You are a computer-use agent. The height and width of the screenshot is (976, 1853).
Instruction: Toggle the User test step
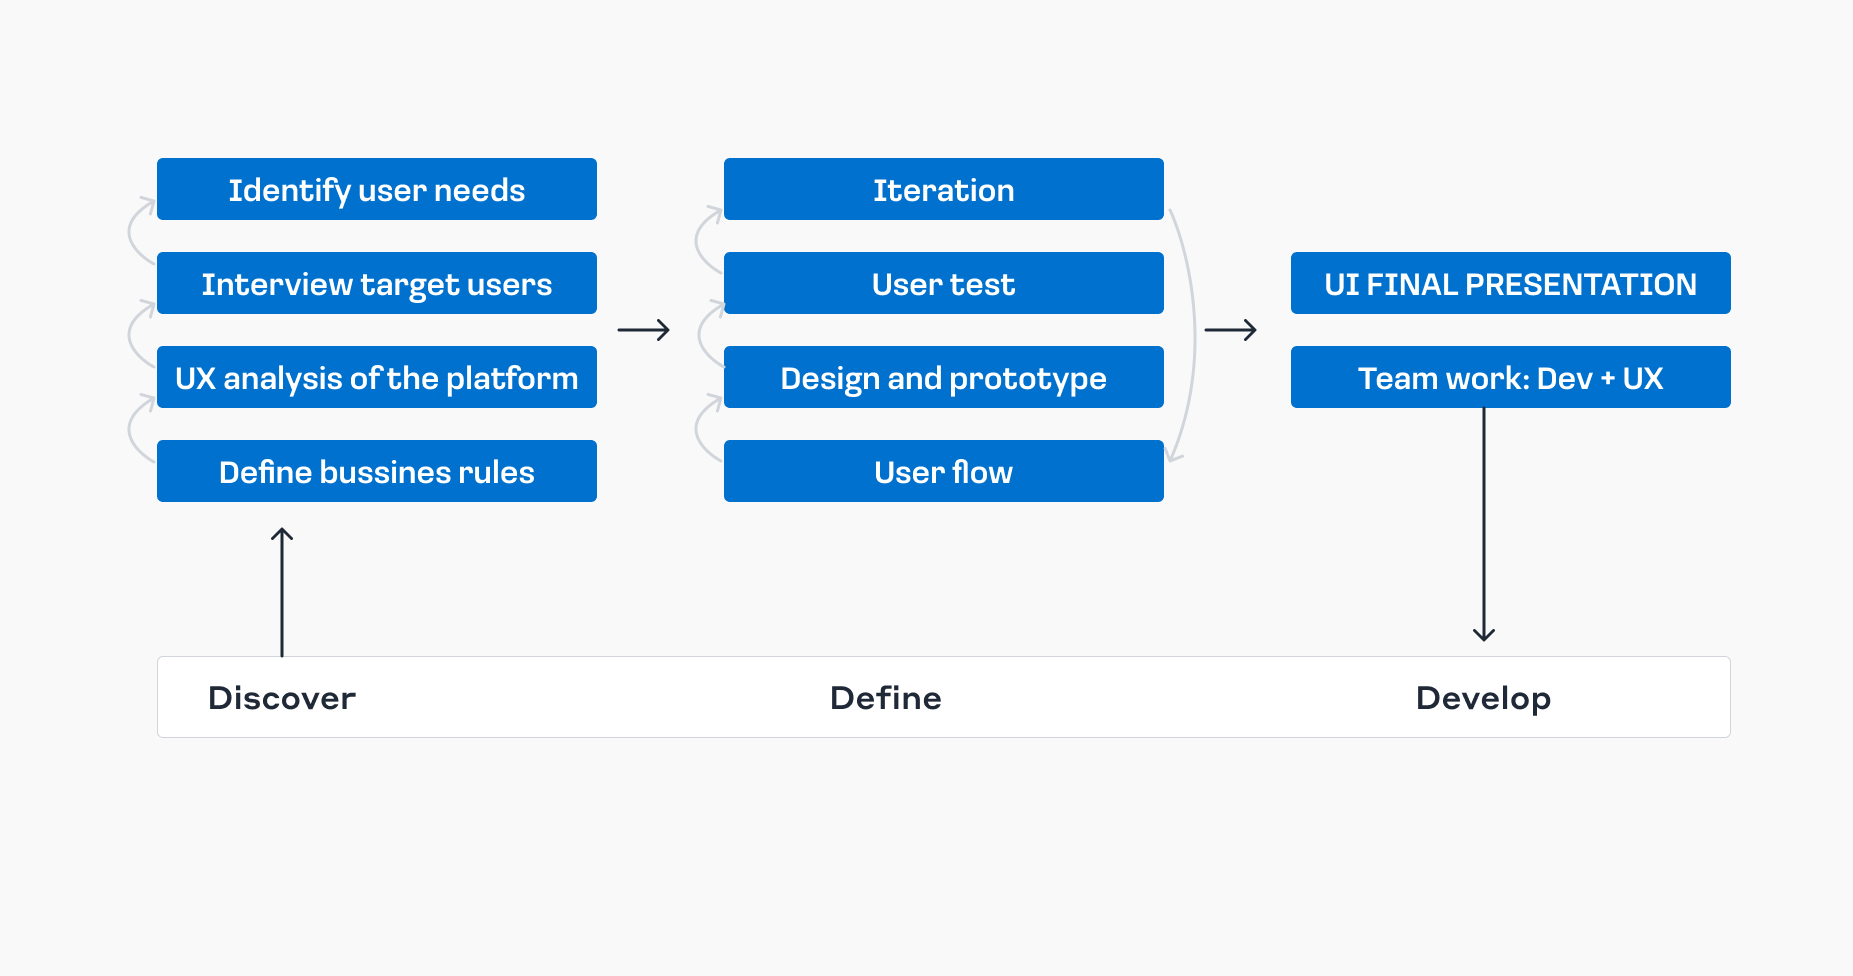click(943, 283)
